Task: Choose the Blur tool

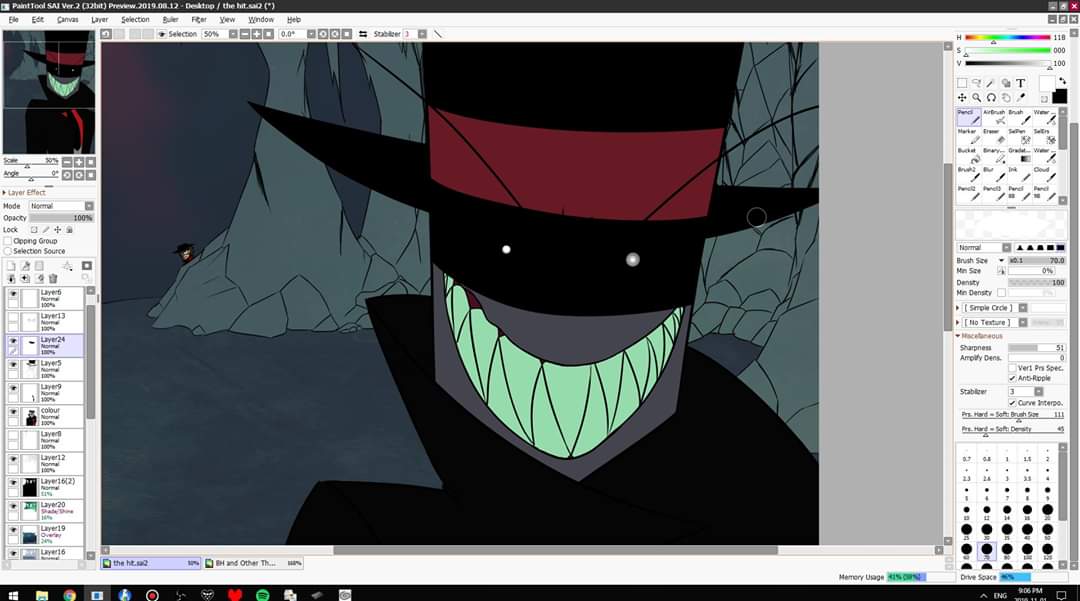Action: click(993, 173)
